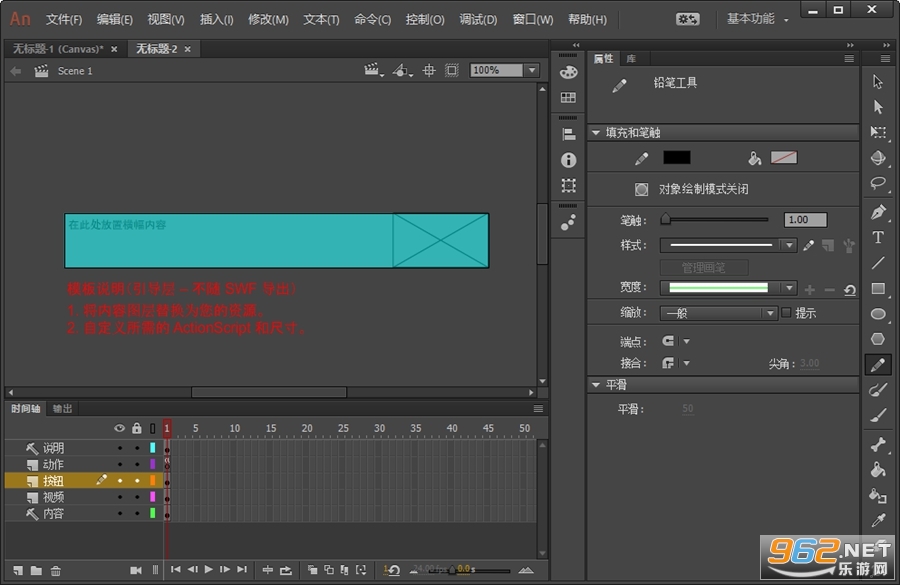The width and height of the screenshot is (900, 585).
Task: Open the 接合 join dropdown arrow
Action: click(x=686, y=363)
